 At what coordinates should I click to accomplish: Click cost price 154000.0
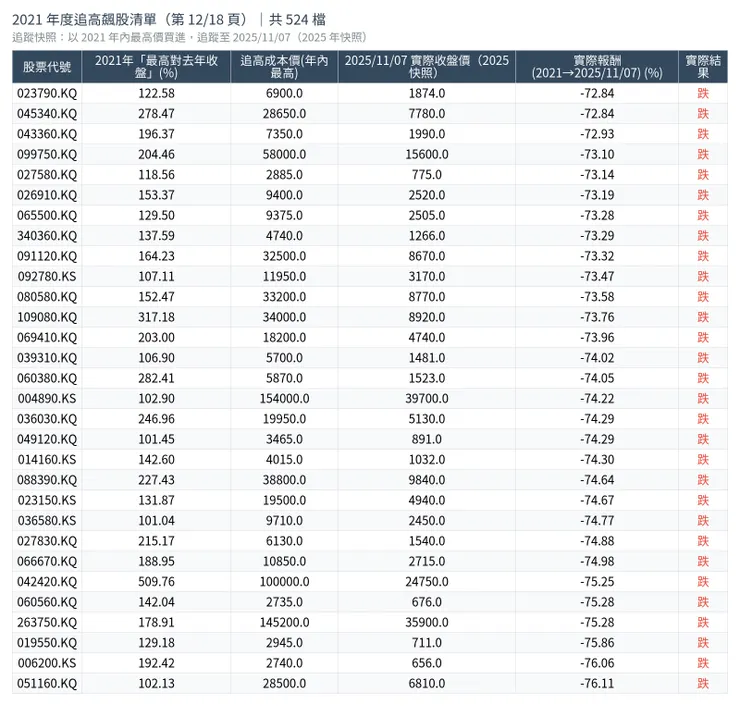(284, 399)
